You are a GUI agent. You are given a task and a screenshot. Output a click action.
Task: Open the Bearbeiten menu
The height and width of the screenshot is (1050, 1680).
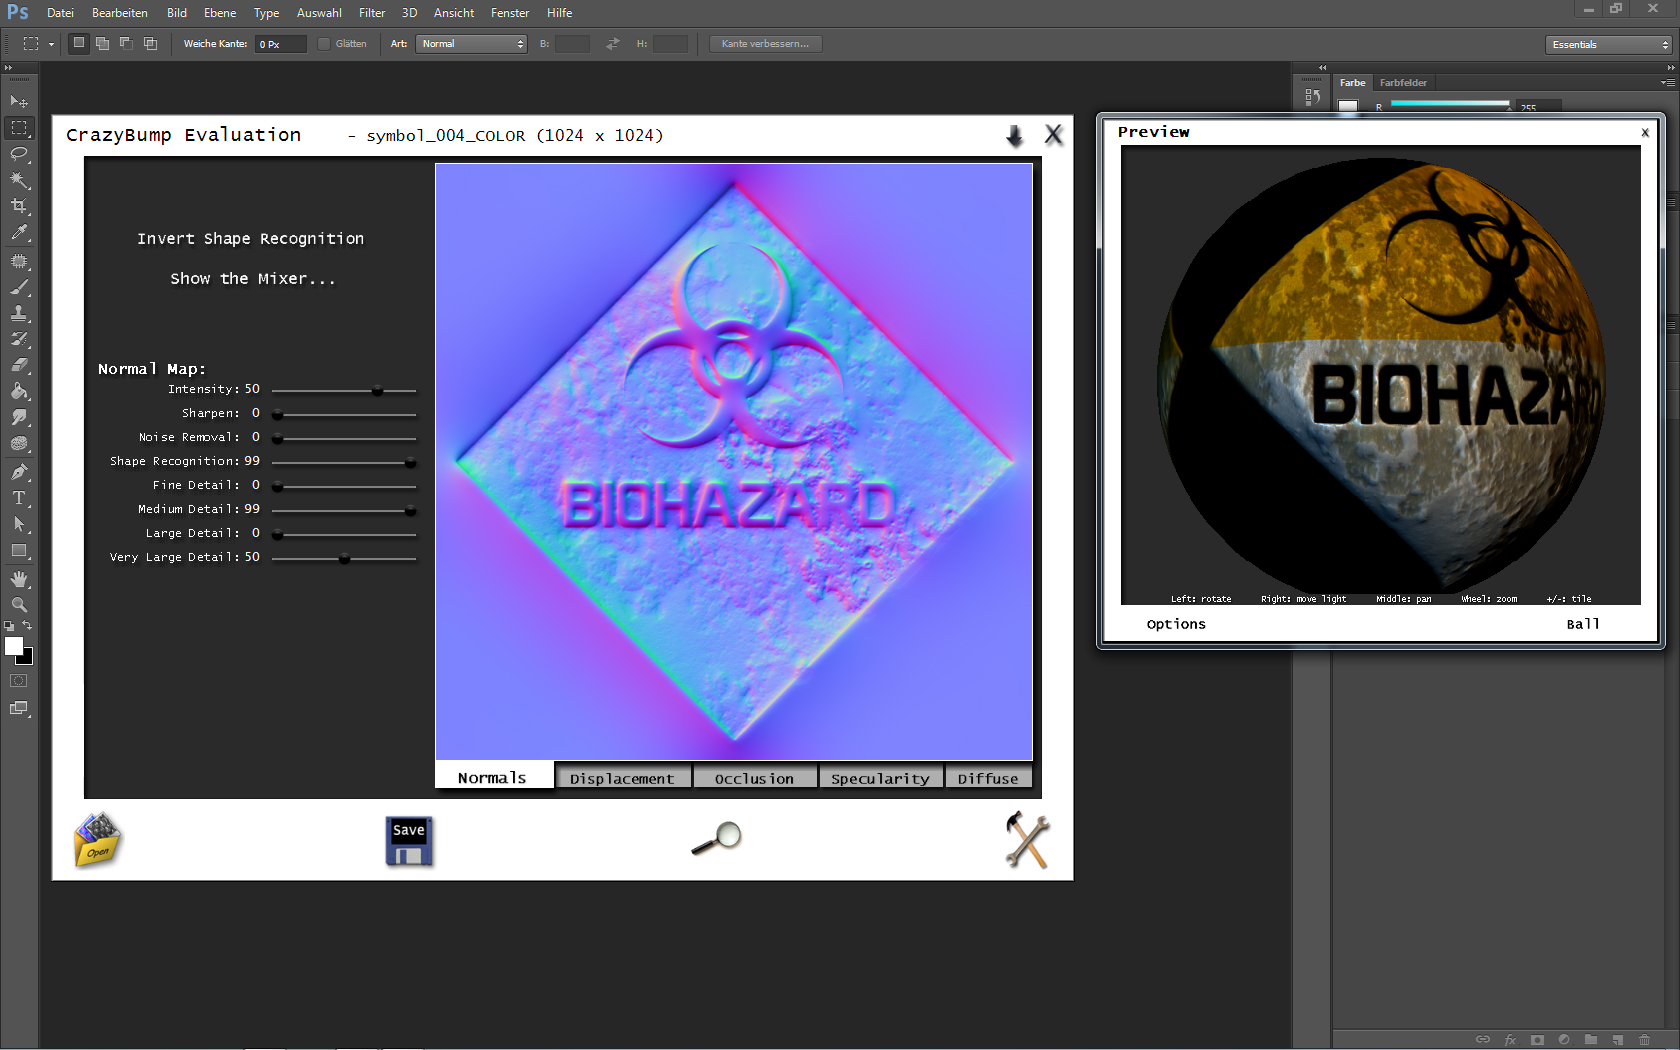click(120, 13)
